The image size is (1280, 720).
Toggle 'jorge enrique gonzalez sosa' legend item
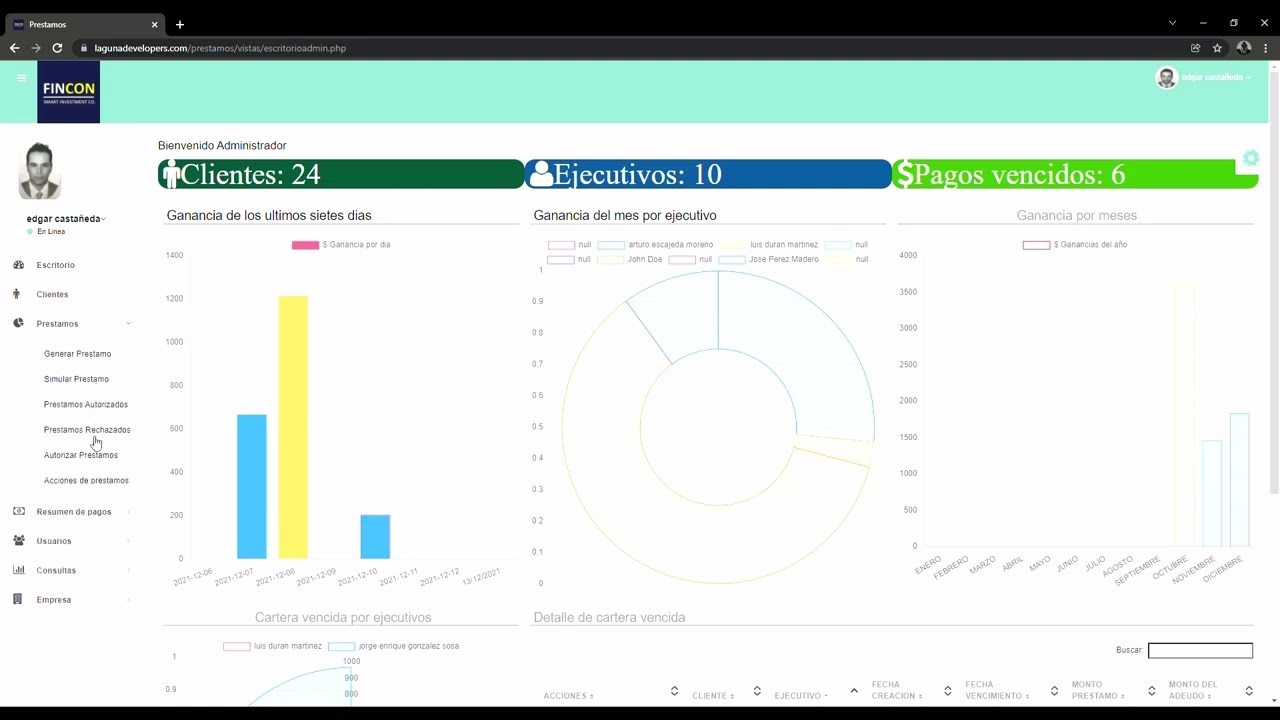393,646
